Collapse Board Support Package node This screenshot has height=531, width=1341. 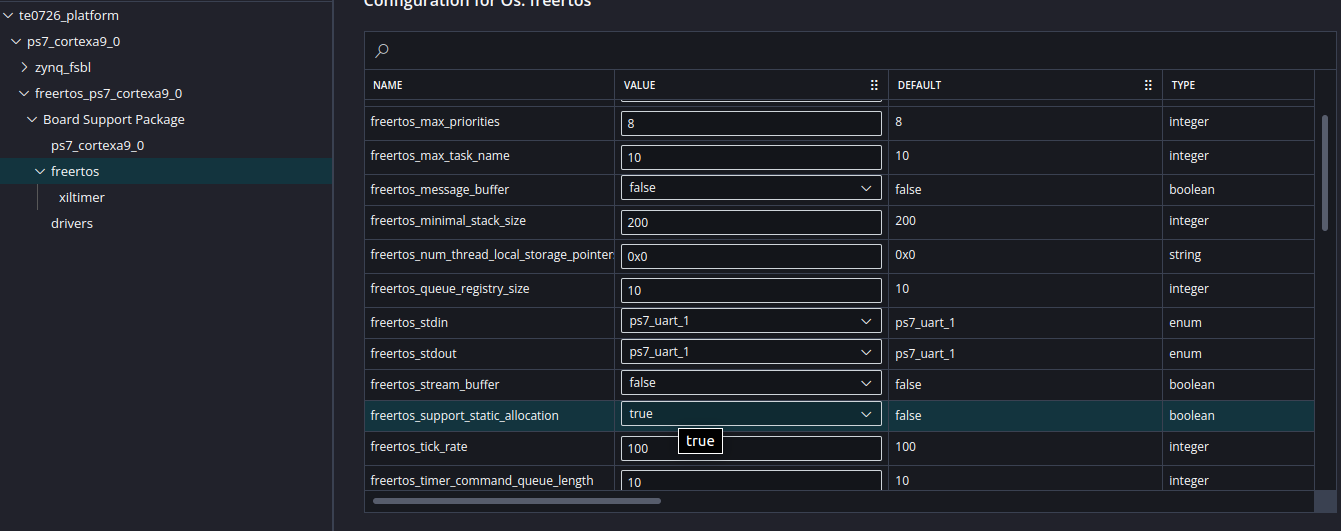tap(33, 119)
